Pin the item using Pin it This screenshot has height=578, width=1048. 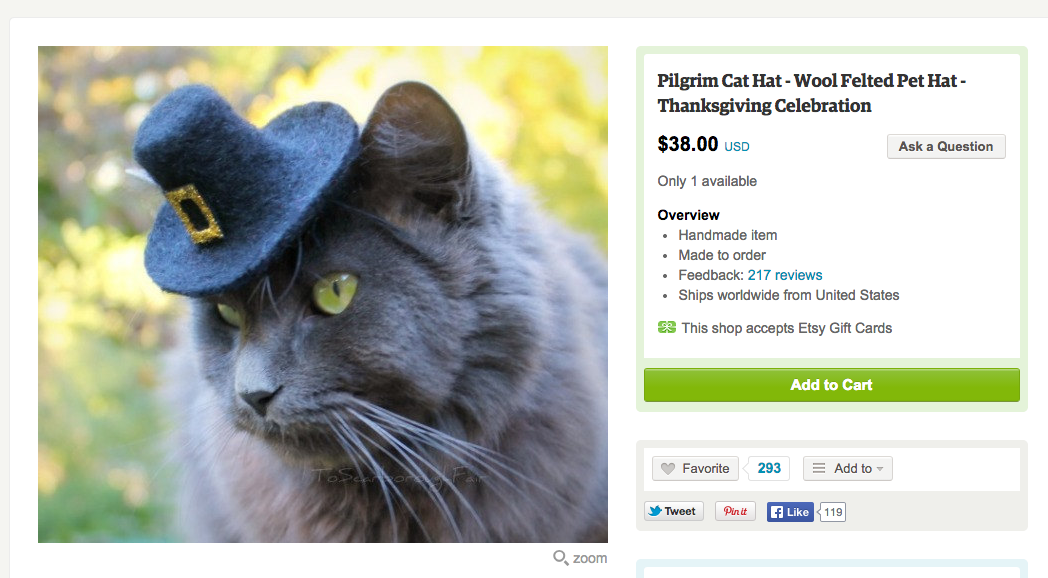[735, 511]
